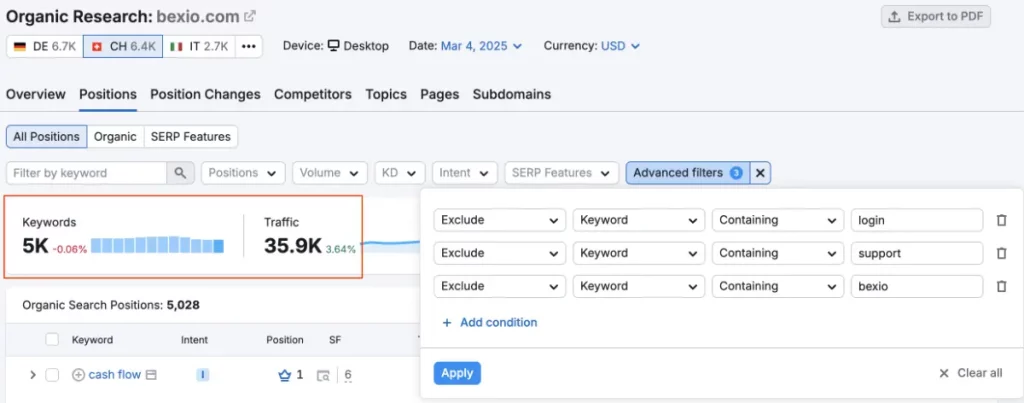Tick the checkbox for cash flow row
This screenshot has width=1024, height=403.
tap(52, 375)
